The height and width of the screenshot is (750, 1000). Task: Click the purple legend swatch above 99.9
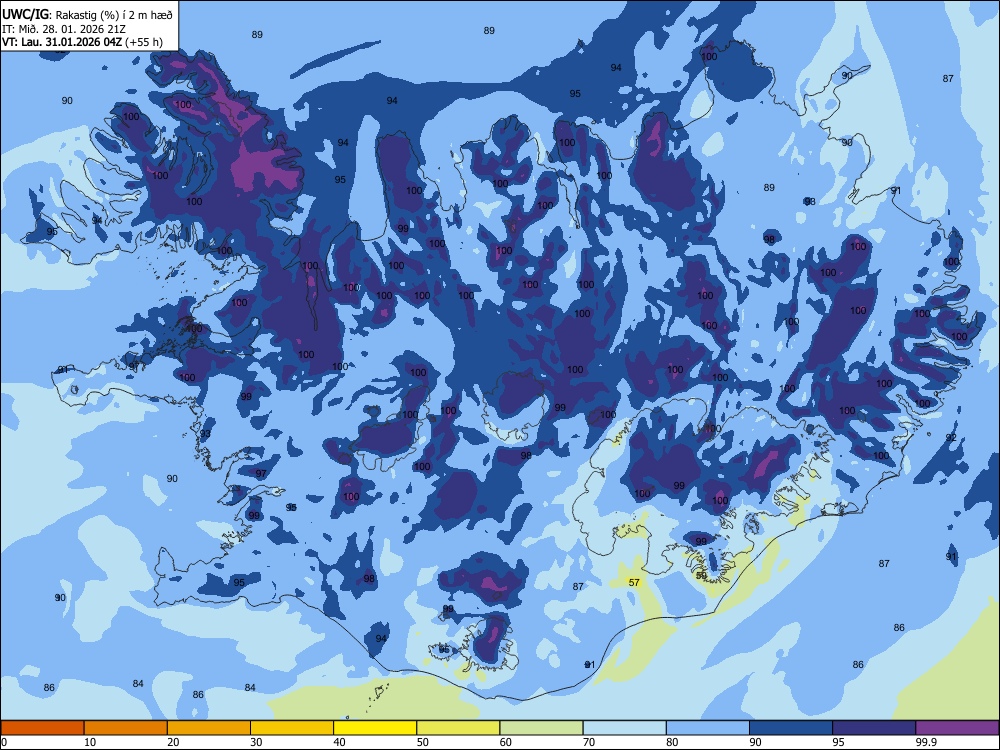click(x=957, y=728)
